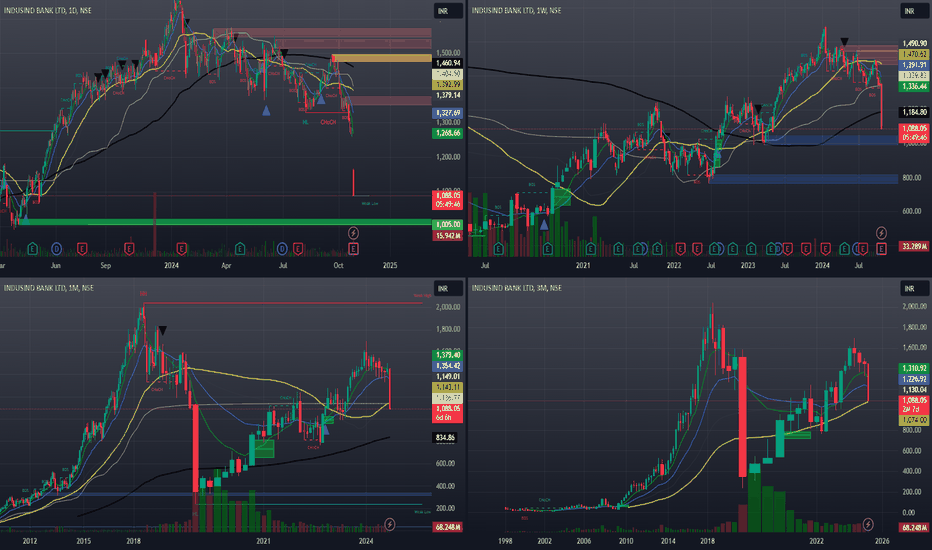Open the INR currency selector on the 1D chart
The width and height of the screenshot is (932, 550).
tap(447, 11)
